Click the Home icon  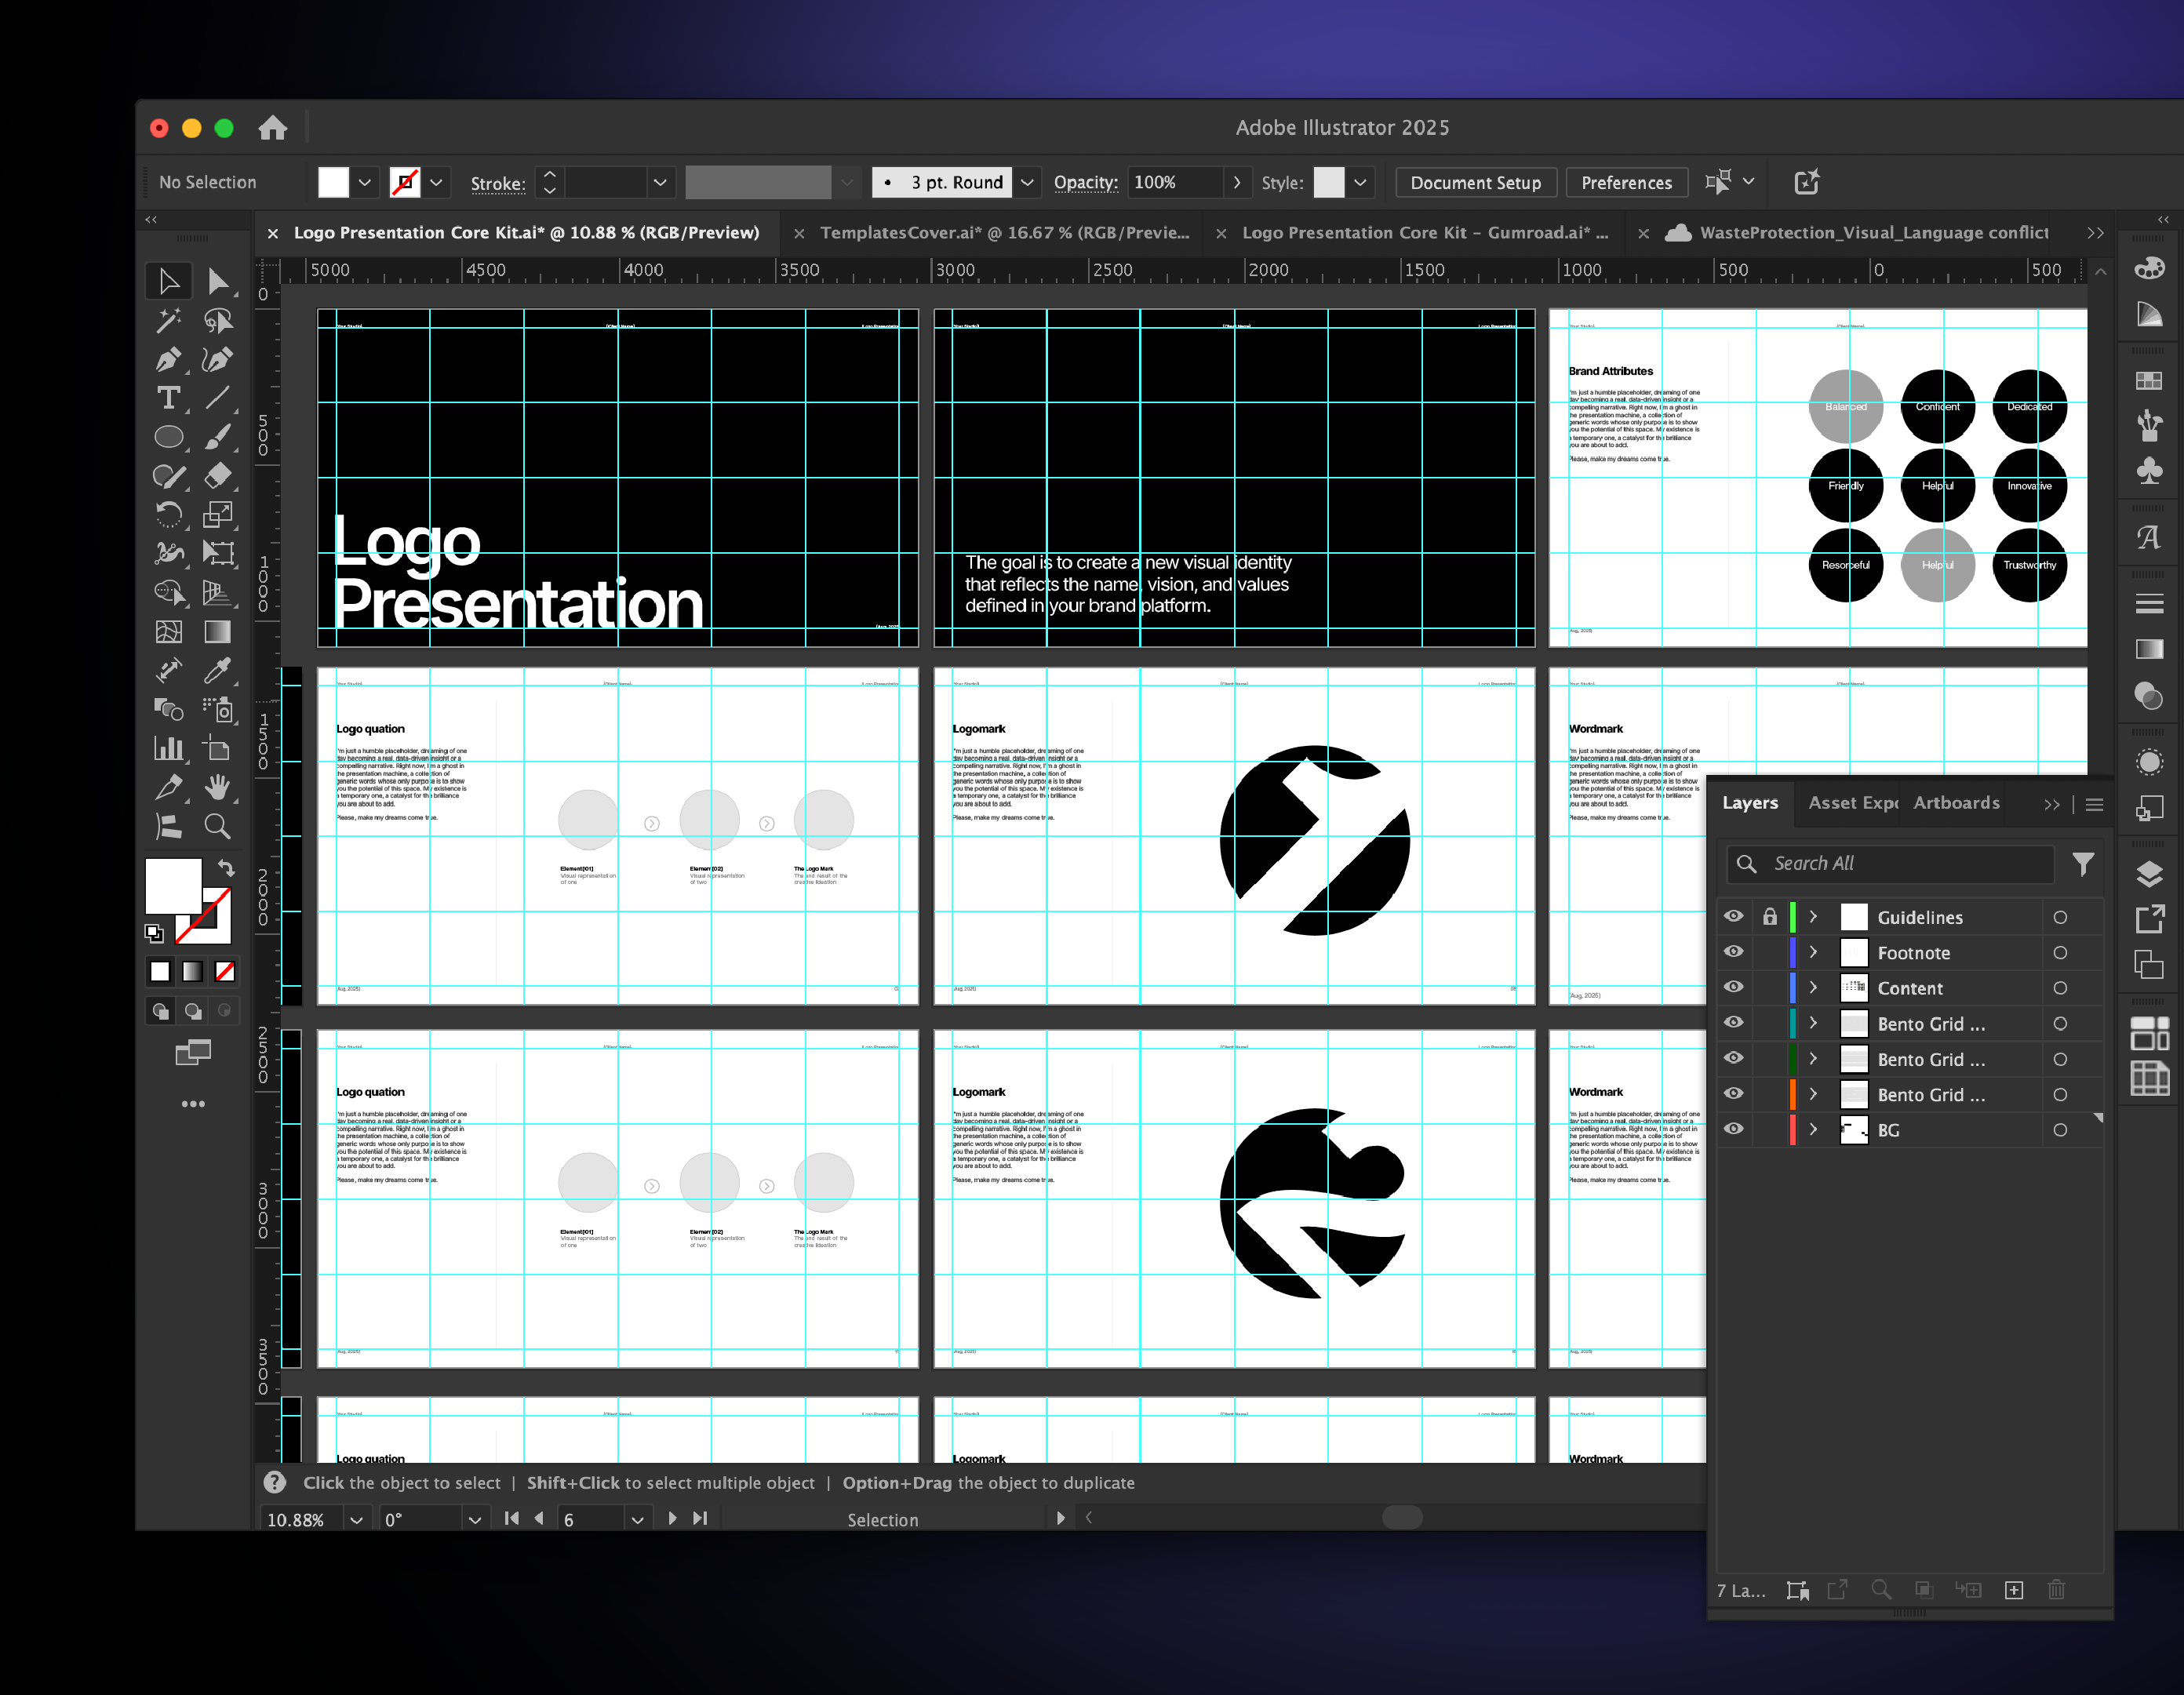click(272, 128)
